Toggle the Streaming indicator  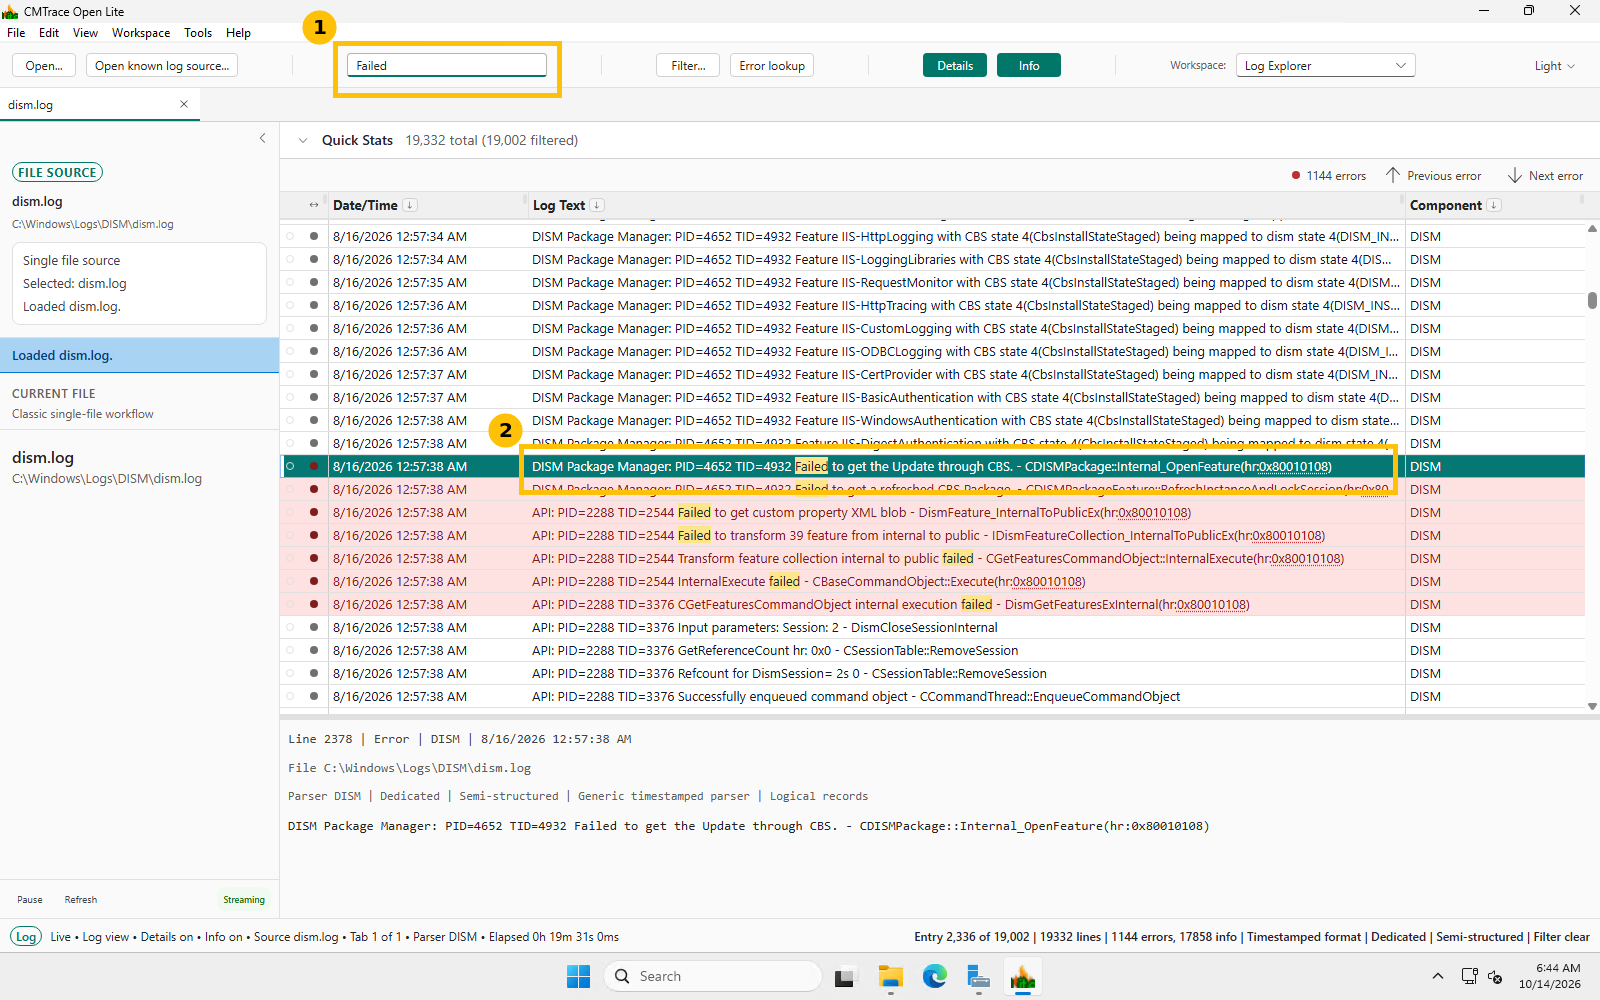(x=244, y=900)
